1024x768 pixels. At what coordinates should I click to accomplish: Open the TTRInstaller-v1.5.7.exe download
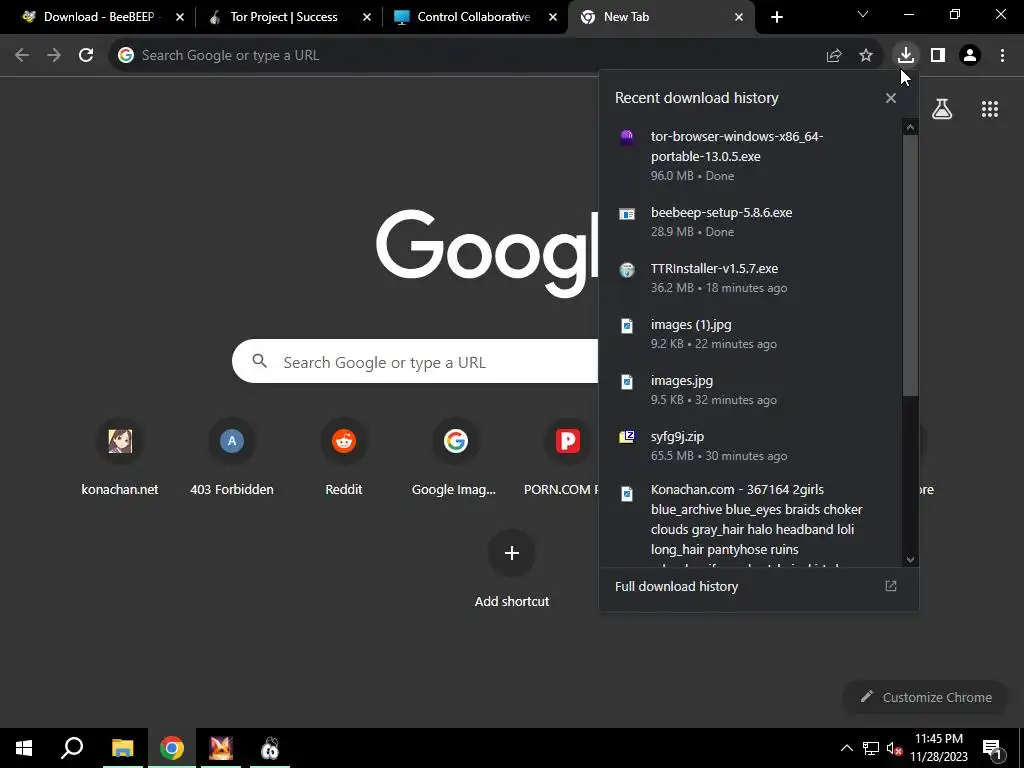pos(751,278)
